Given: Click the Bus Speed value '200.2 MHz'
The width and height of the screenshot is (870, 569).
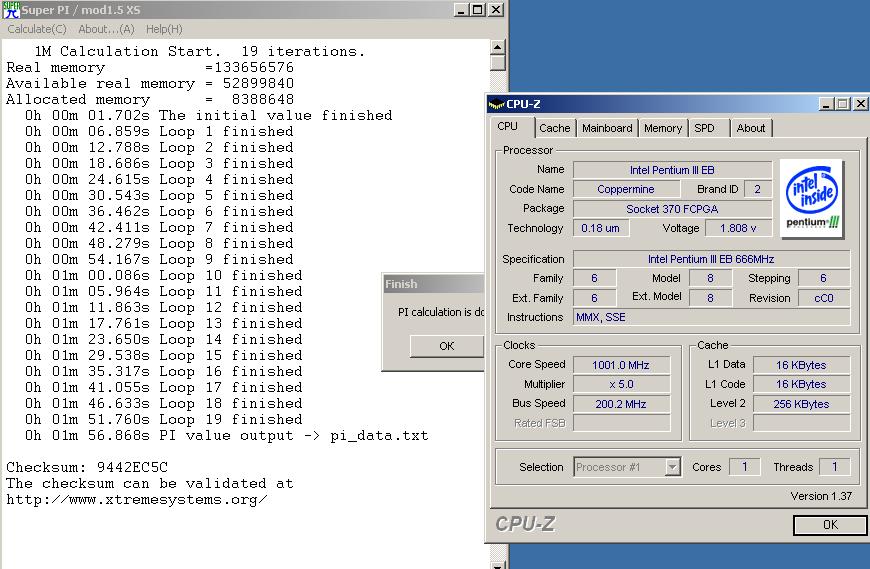Looking at the screenshot, I should click(621, 404).
